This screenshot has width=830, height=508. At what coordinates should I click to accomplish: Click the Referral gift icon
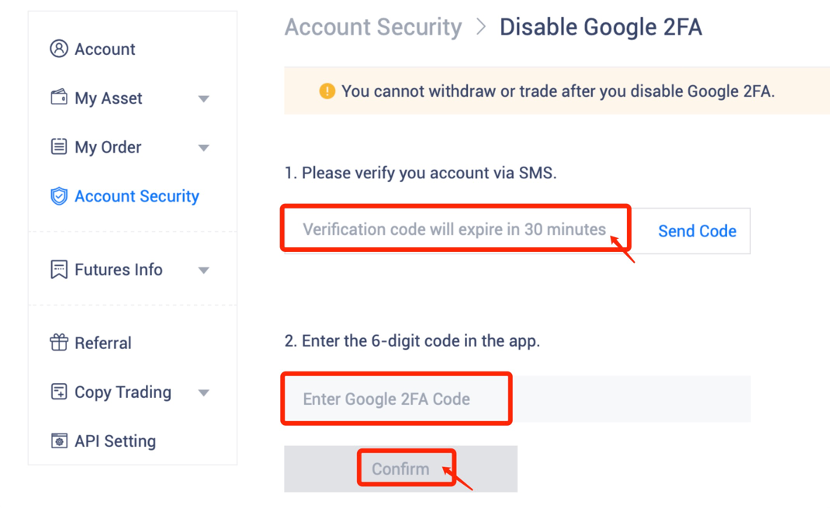click(x=59, y=343)
